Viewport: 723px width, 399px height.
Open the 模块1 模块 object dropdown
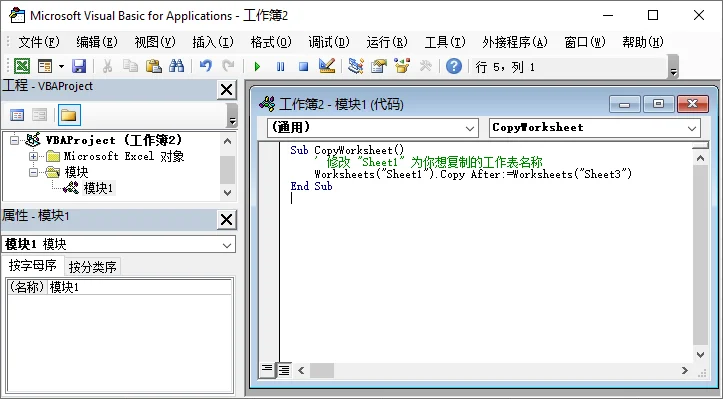point(226,245)
